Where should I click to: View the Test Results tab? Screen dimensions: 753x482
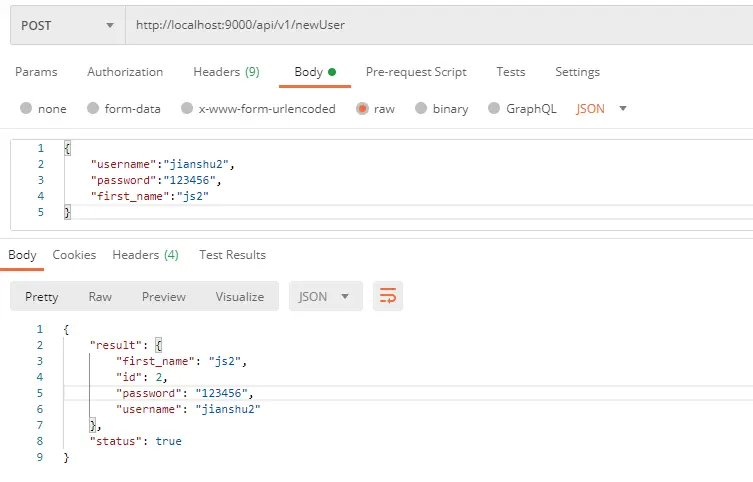[232, 254]
